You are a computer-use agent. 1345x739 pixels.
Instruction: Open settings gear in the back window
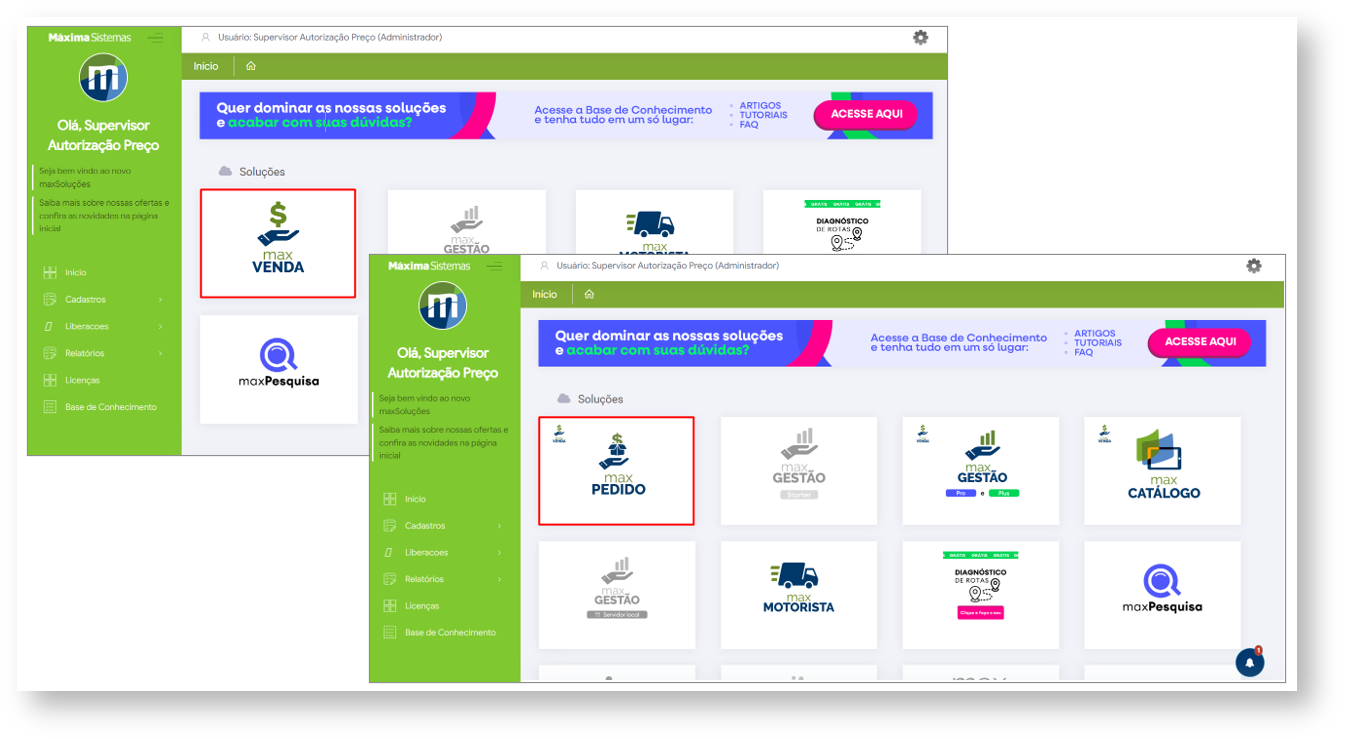[x=920, y=37]
